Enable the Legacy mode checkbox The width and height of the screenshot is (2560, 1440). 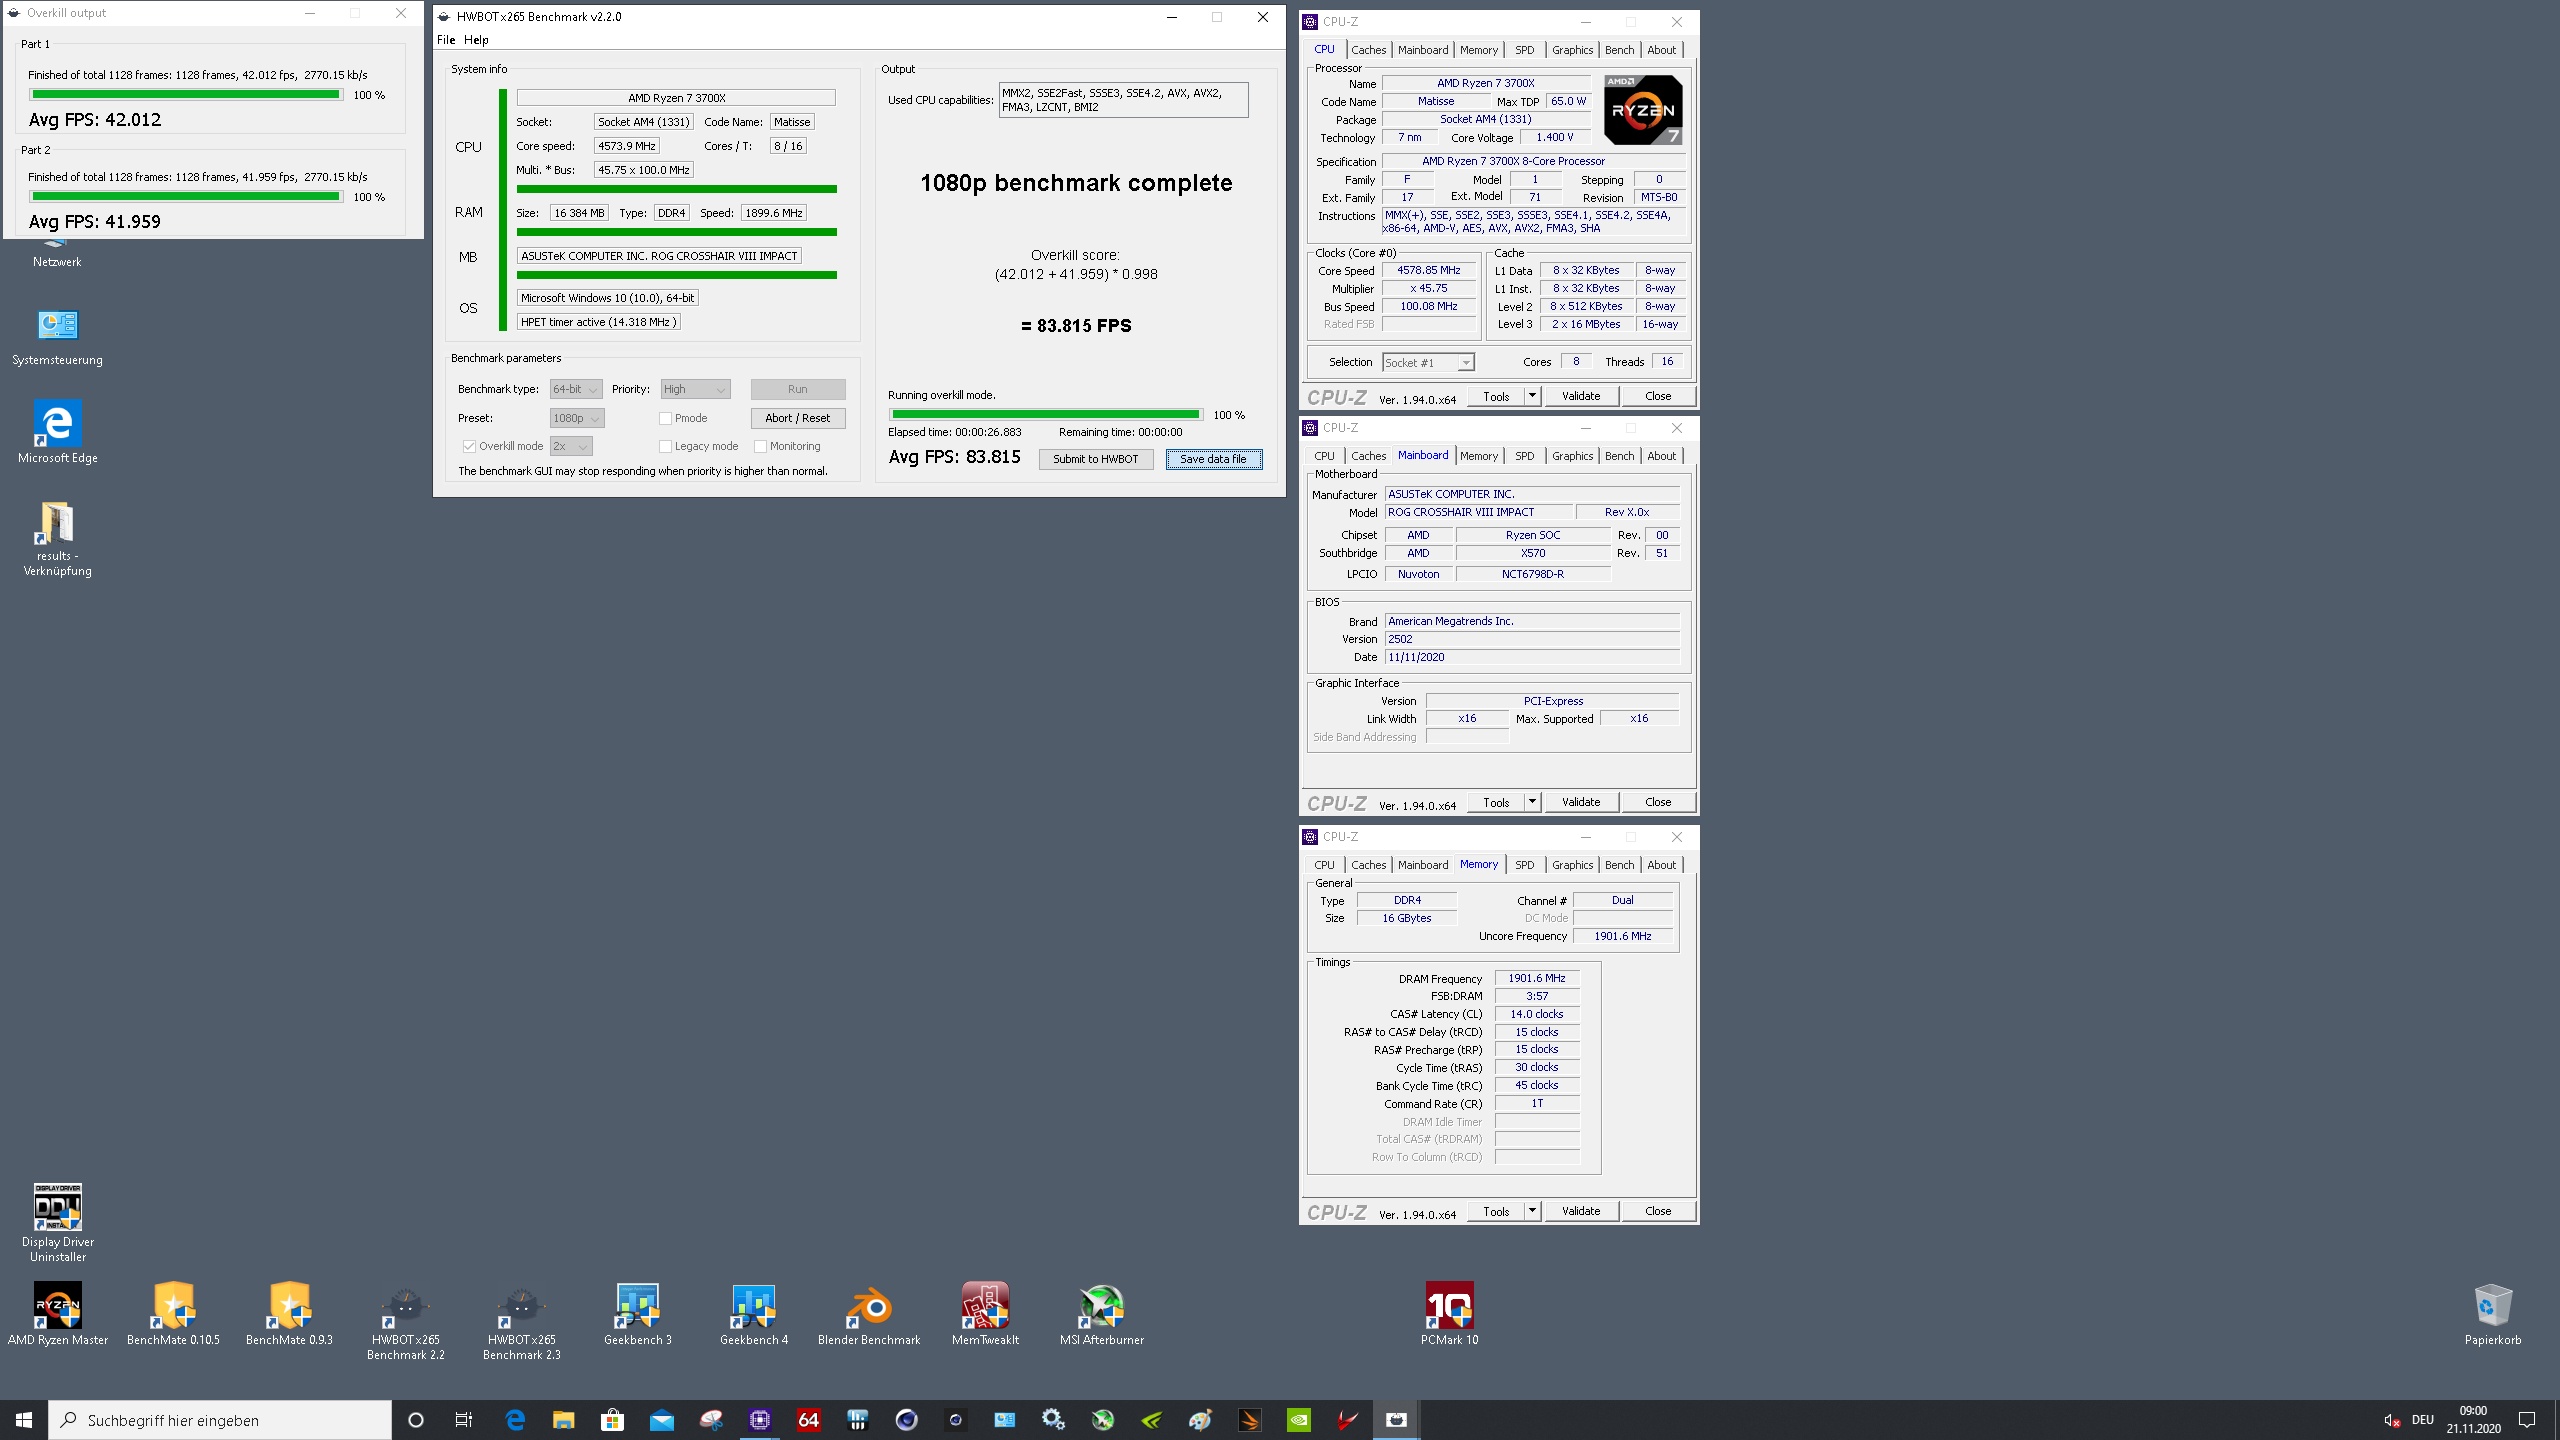tap(665, 446)
